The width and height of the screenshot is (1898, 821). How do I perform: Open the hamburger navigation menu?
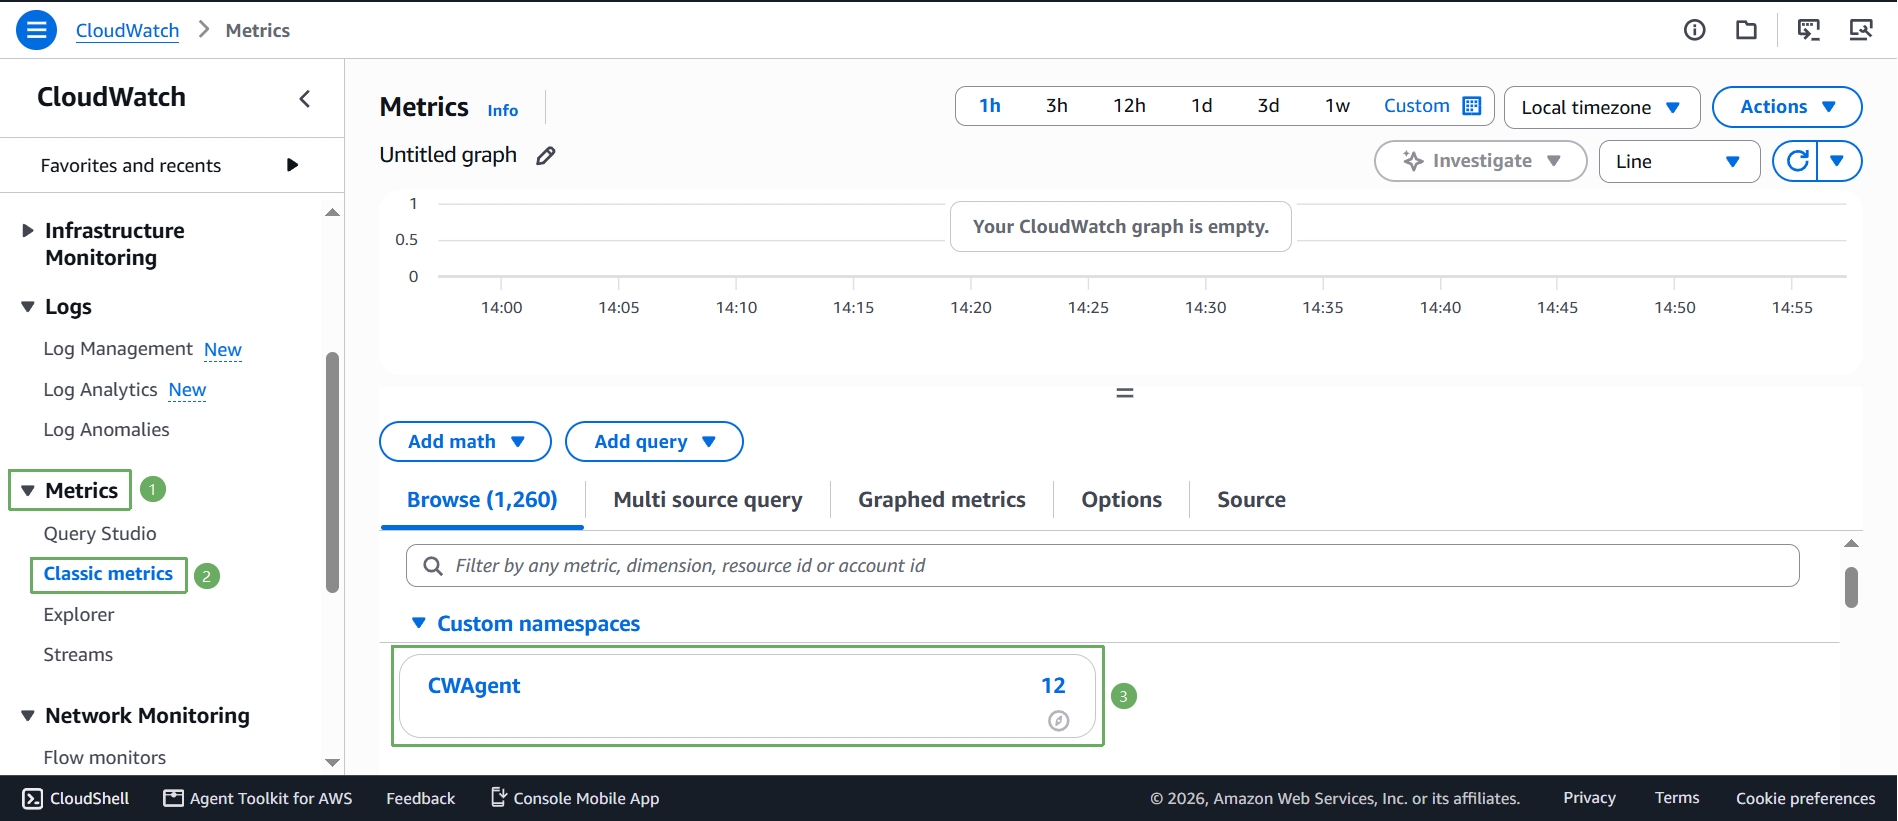coord(36,30)
